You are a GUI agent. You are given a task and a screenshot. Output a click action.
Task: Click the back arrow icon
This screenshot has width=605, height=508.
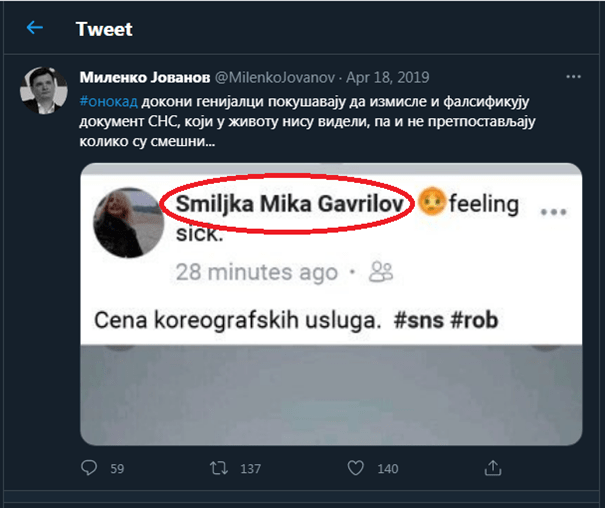coord(35,28)
